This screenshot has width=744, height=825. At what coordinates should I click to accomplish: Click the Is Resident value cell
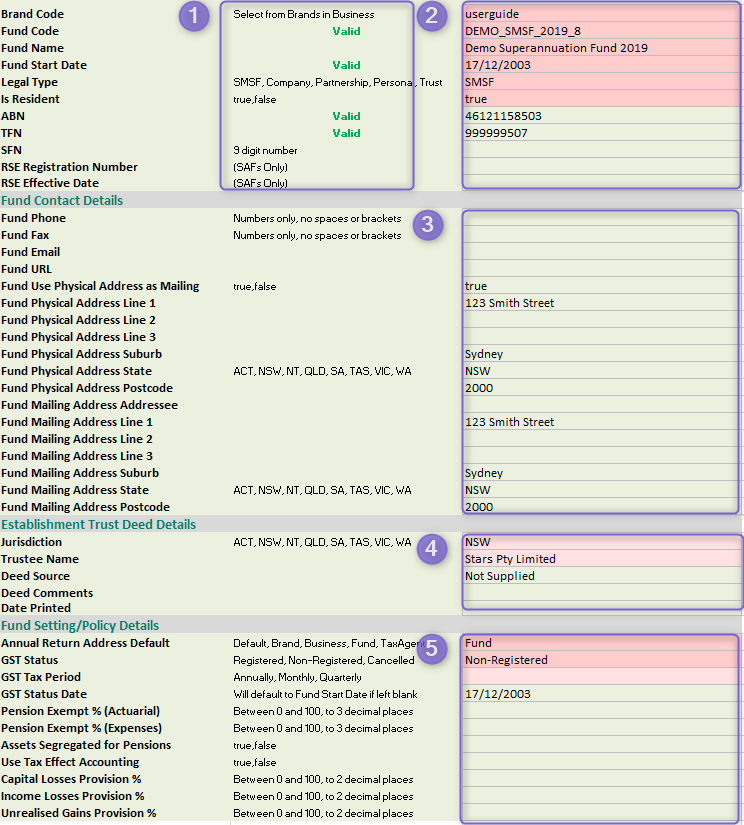tap(601, 99)
